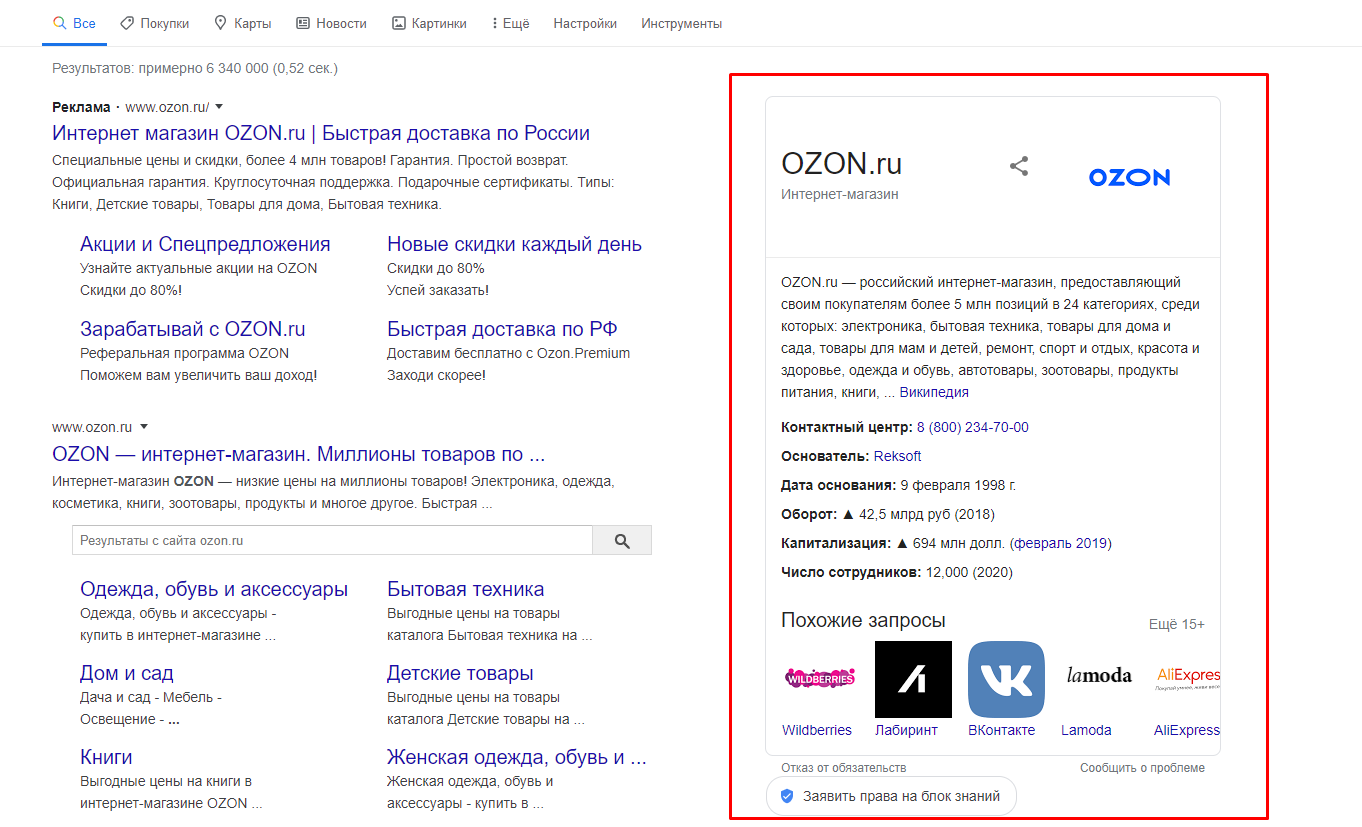Open Новые скидки каждый день sitelink
This screenshot has height=827, width=1362.
514,245
